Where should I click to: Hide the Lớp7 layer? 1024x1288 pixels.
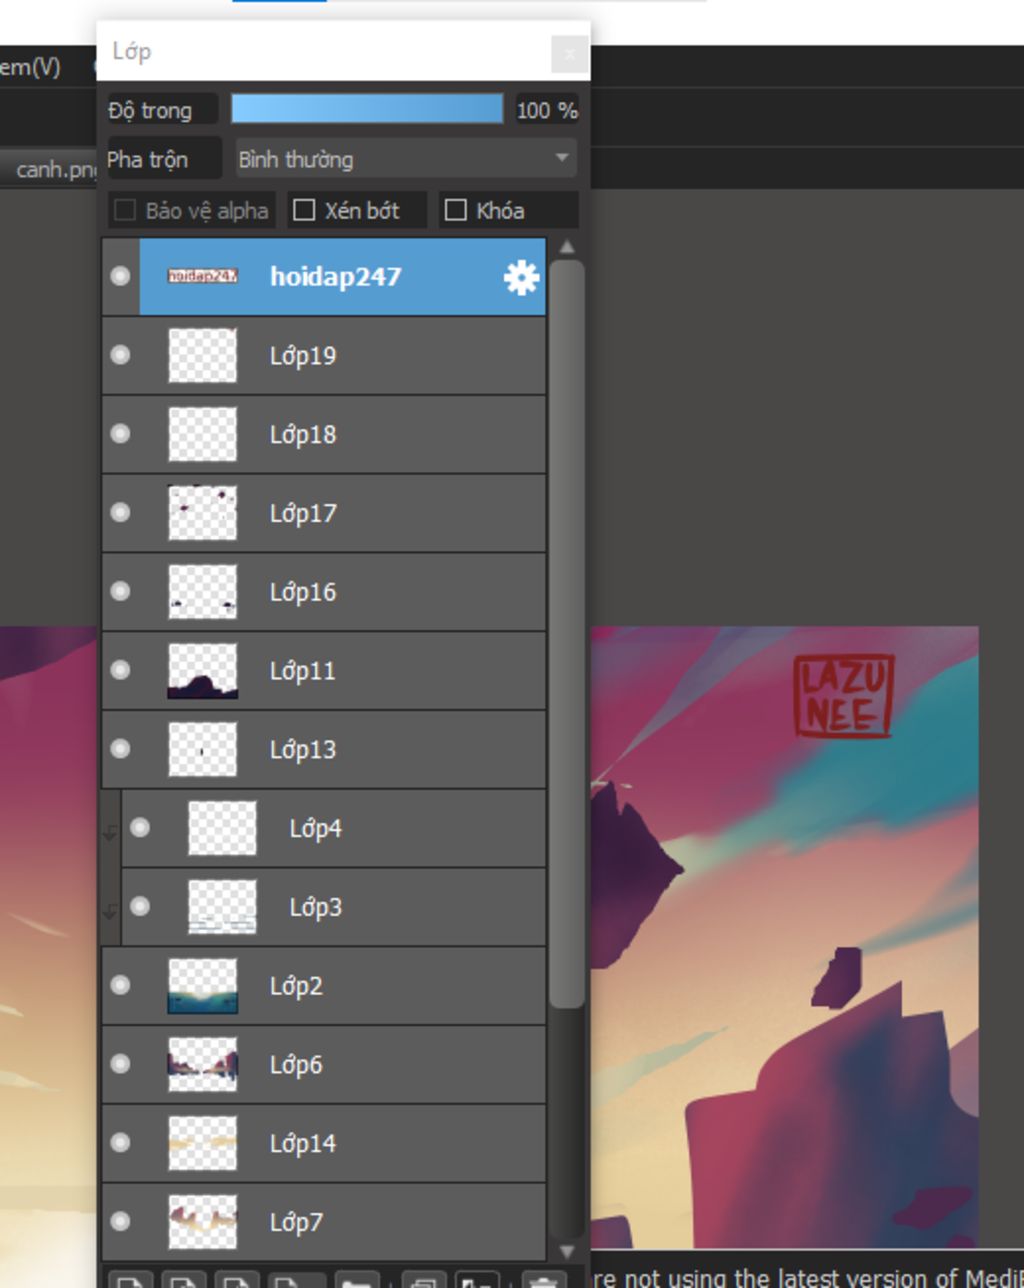coord(120,1221)
